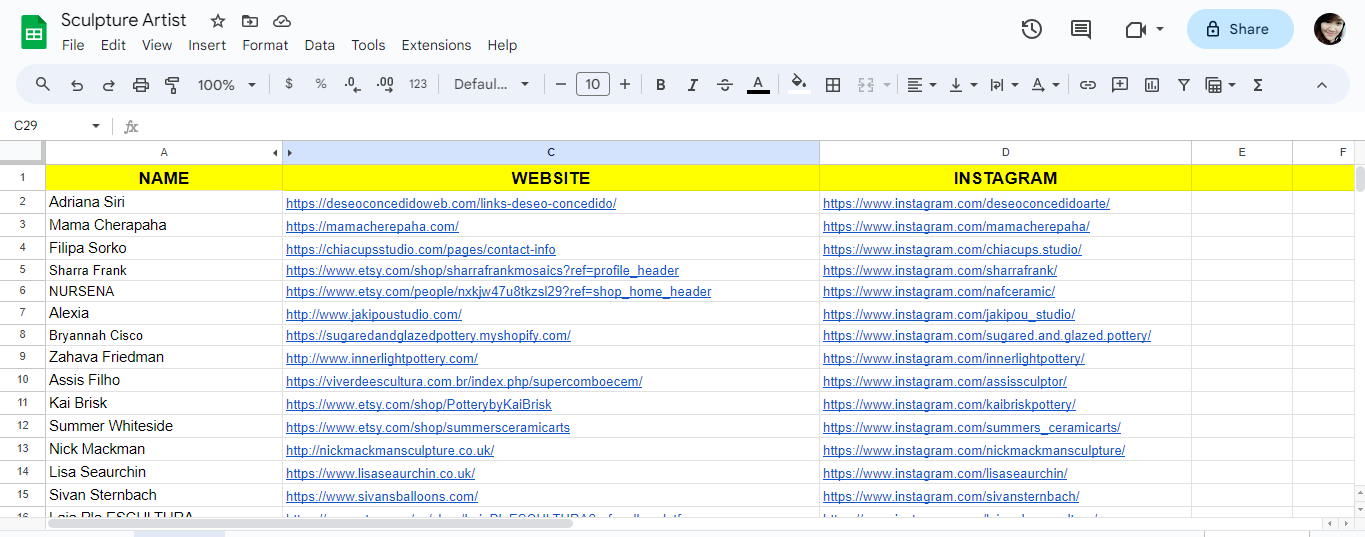Open the text color picker
Viewport: 1365px width, 537px height.
tap(758, 85)
